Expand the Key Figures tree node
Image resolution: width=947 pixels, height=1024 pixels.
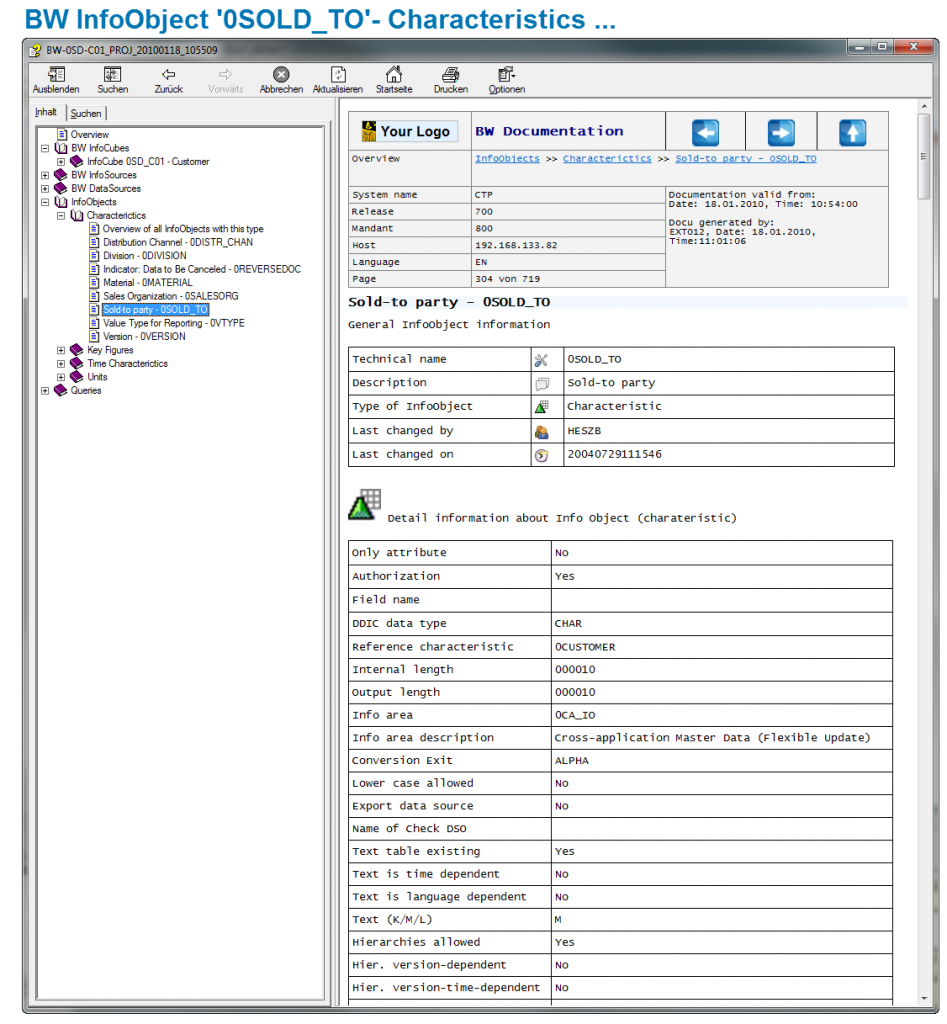pyautogui.click(x=61, y=350)
